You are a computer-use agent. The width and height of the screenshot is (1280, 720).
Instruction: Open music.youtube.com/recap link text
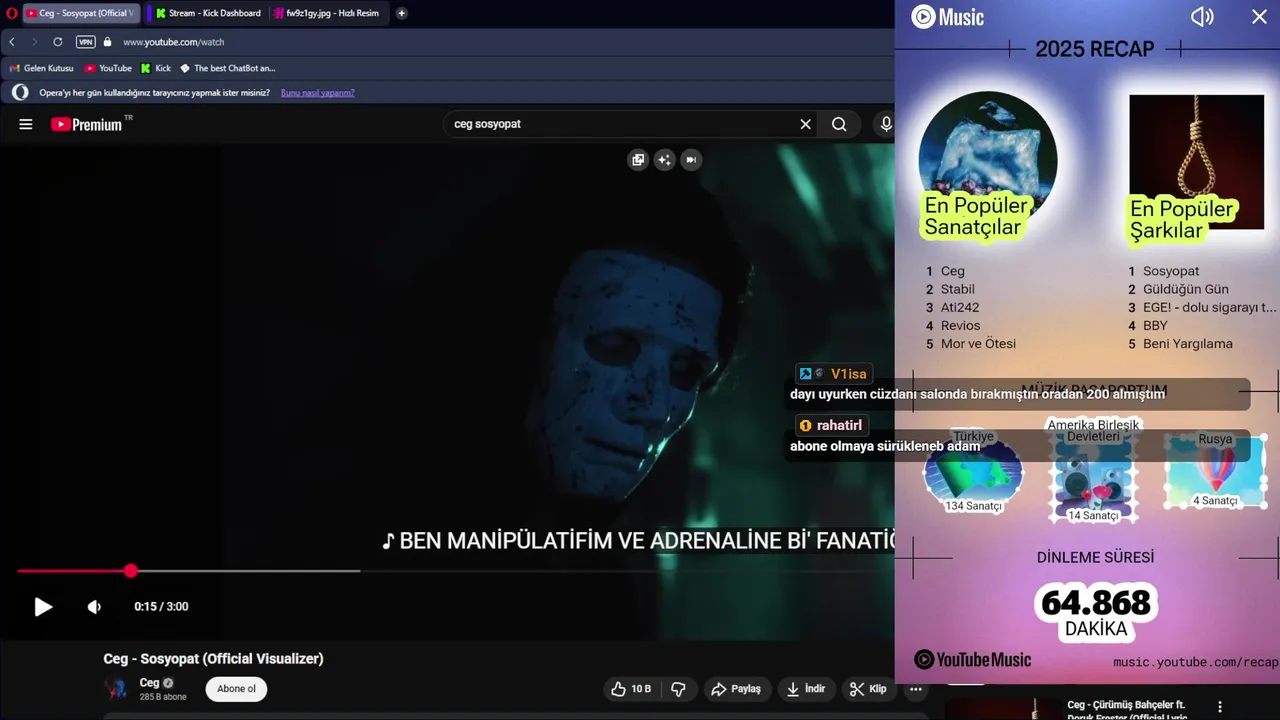(1195, 662)
